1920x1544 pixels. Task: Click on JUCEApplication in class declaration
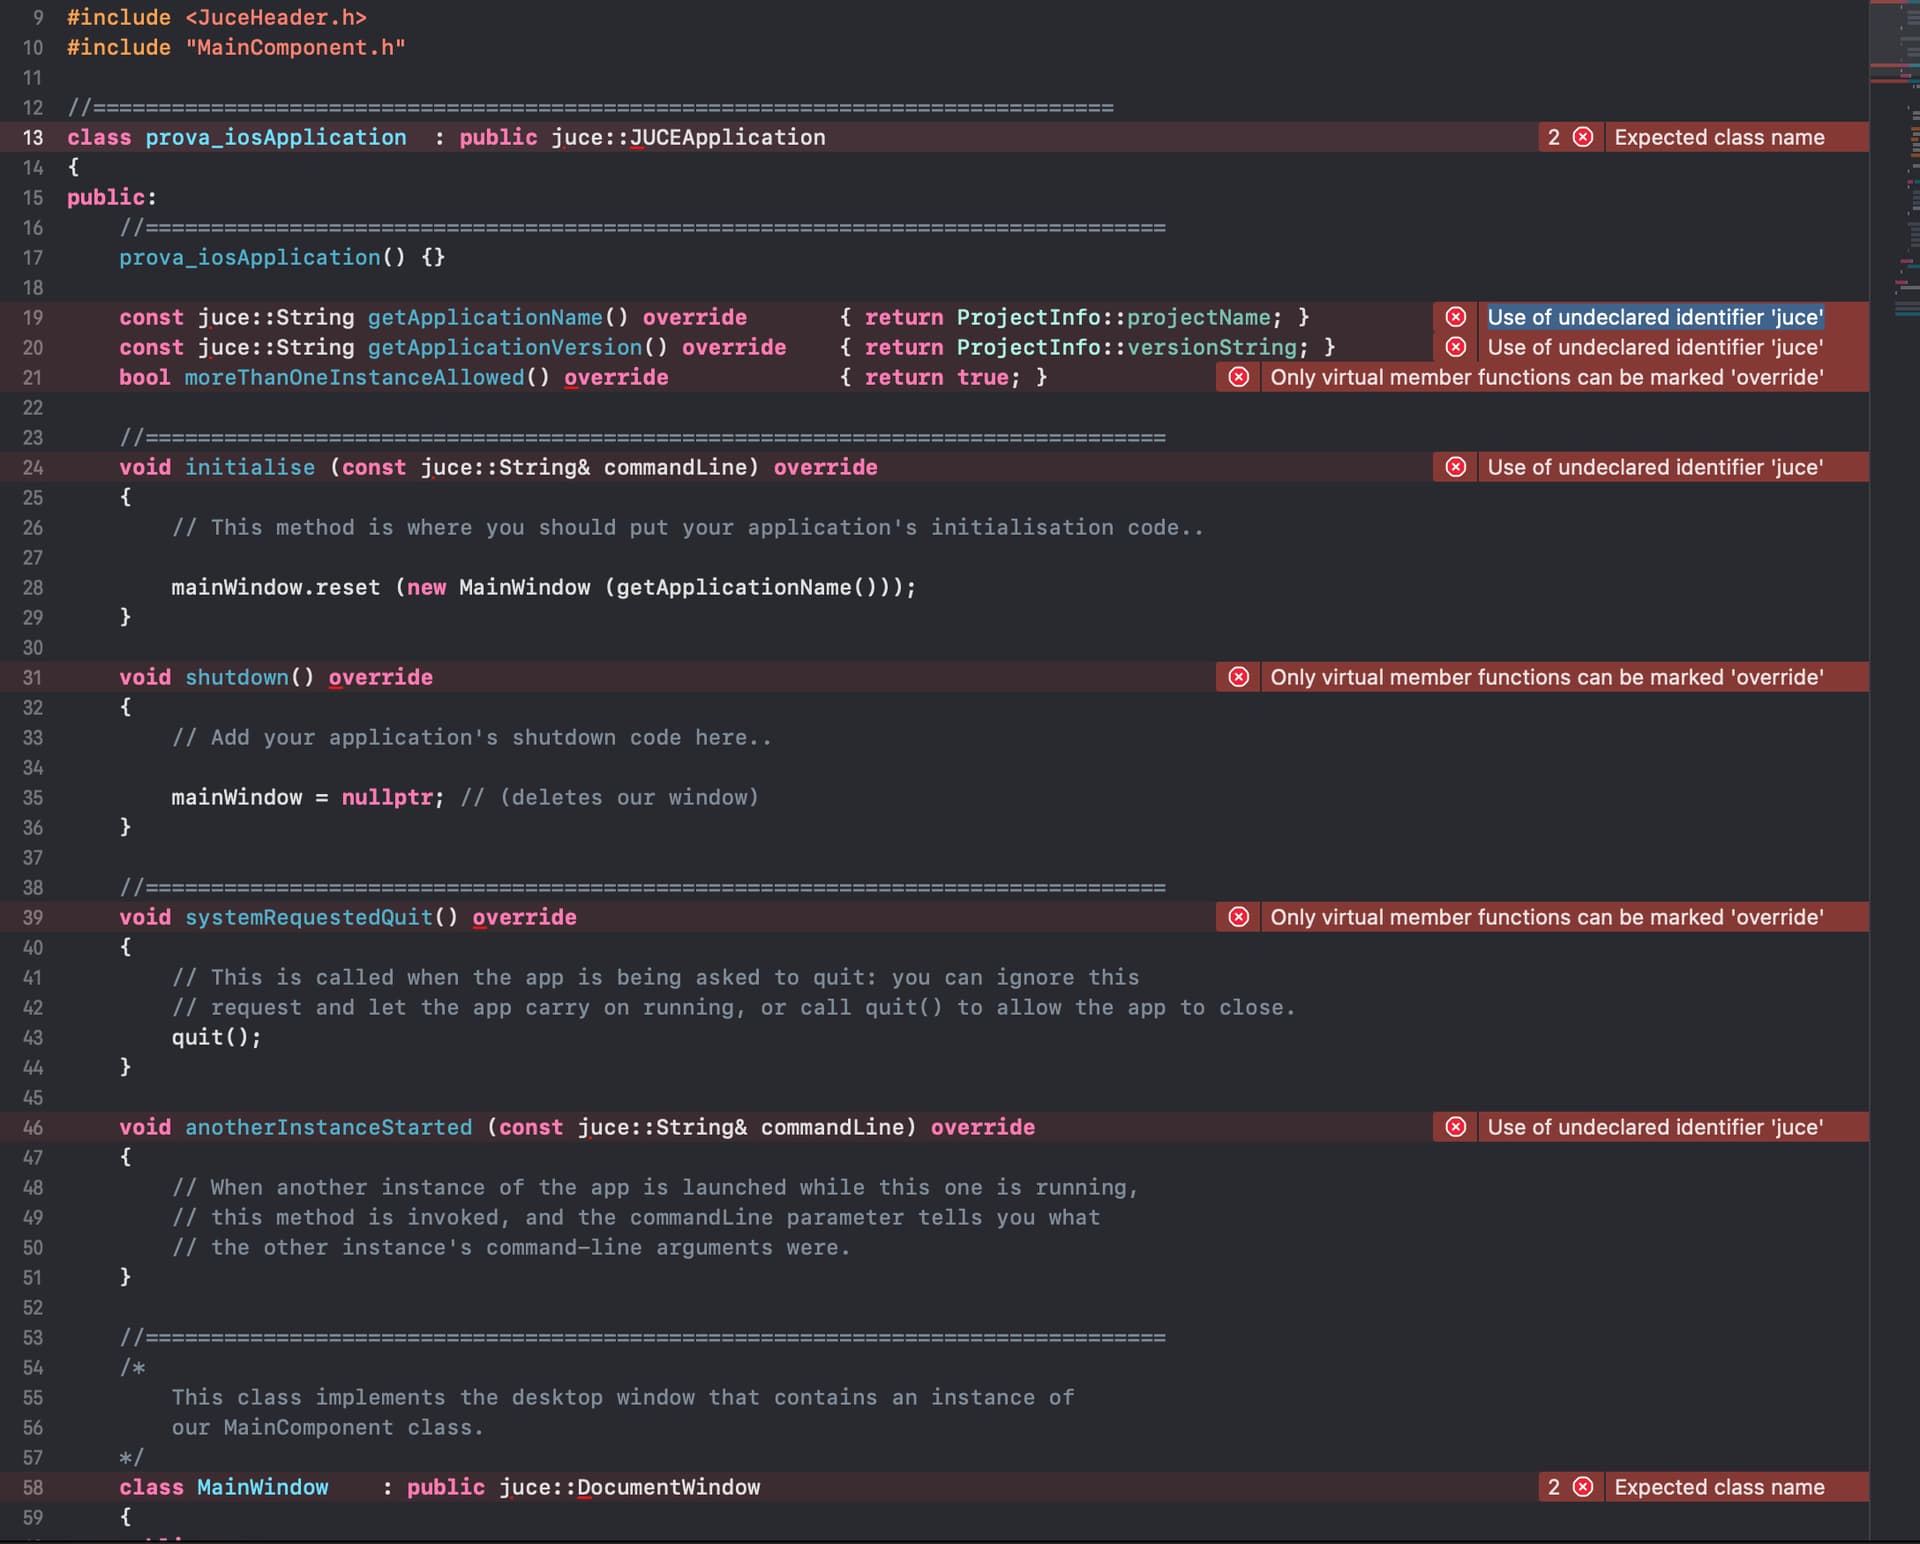[x=727, y=137]
